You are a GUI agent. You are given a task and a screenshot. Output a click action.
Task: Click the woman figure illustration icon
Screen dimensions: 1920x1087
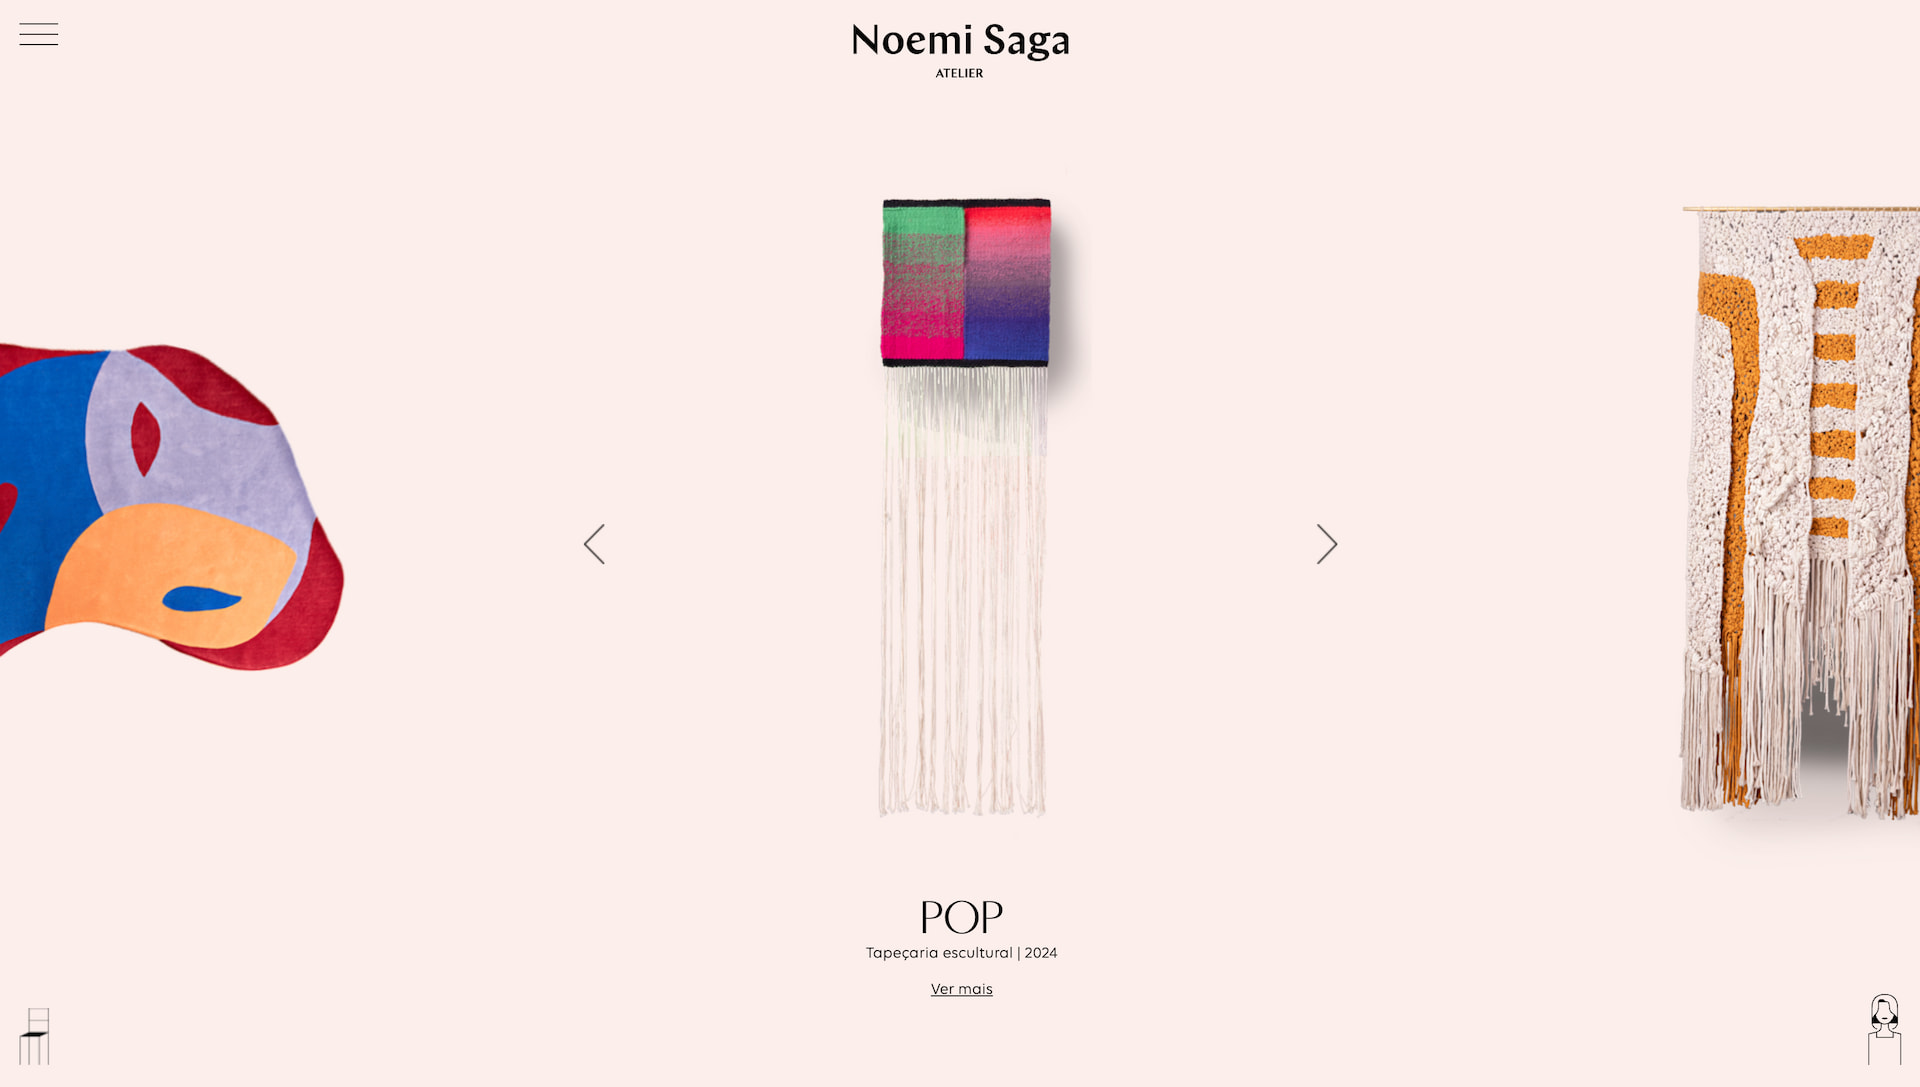coord(1884,1029)
